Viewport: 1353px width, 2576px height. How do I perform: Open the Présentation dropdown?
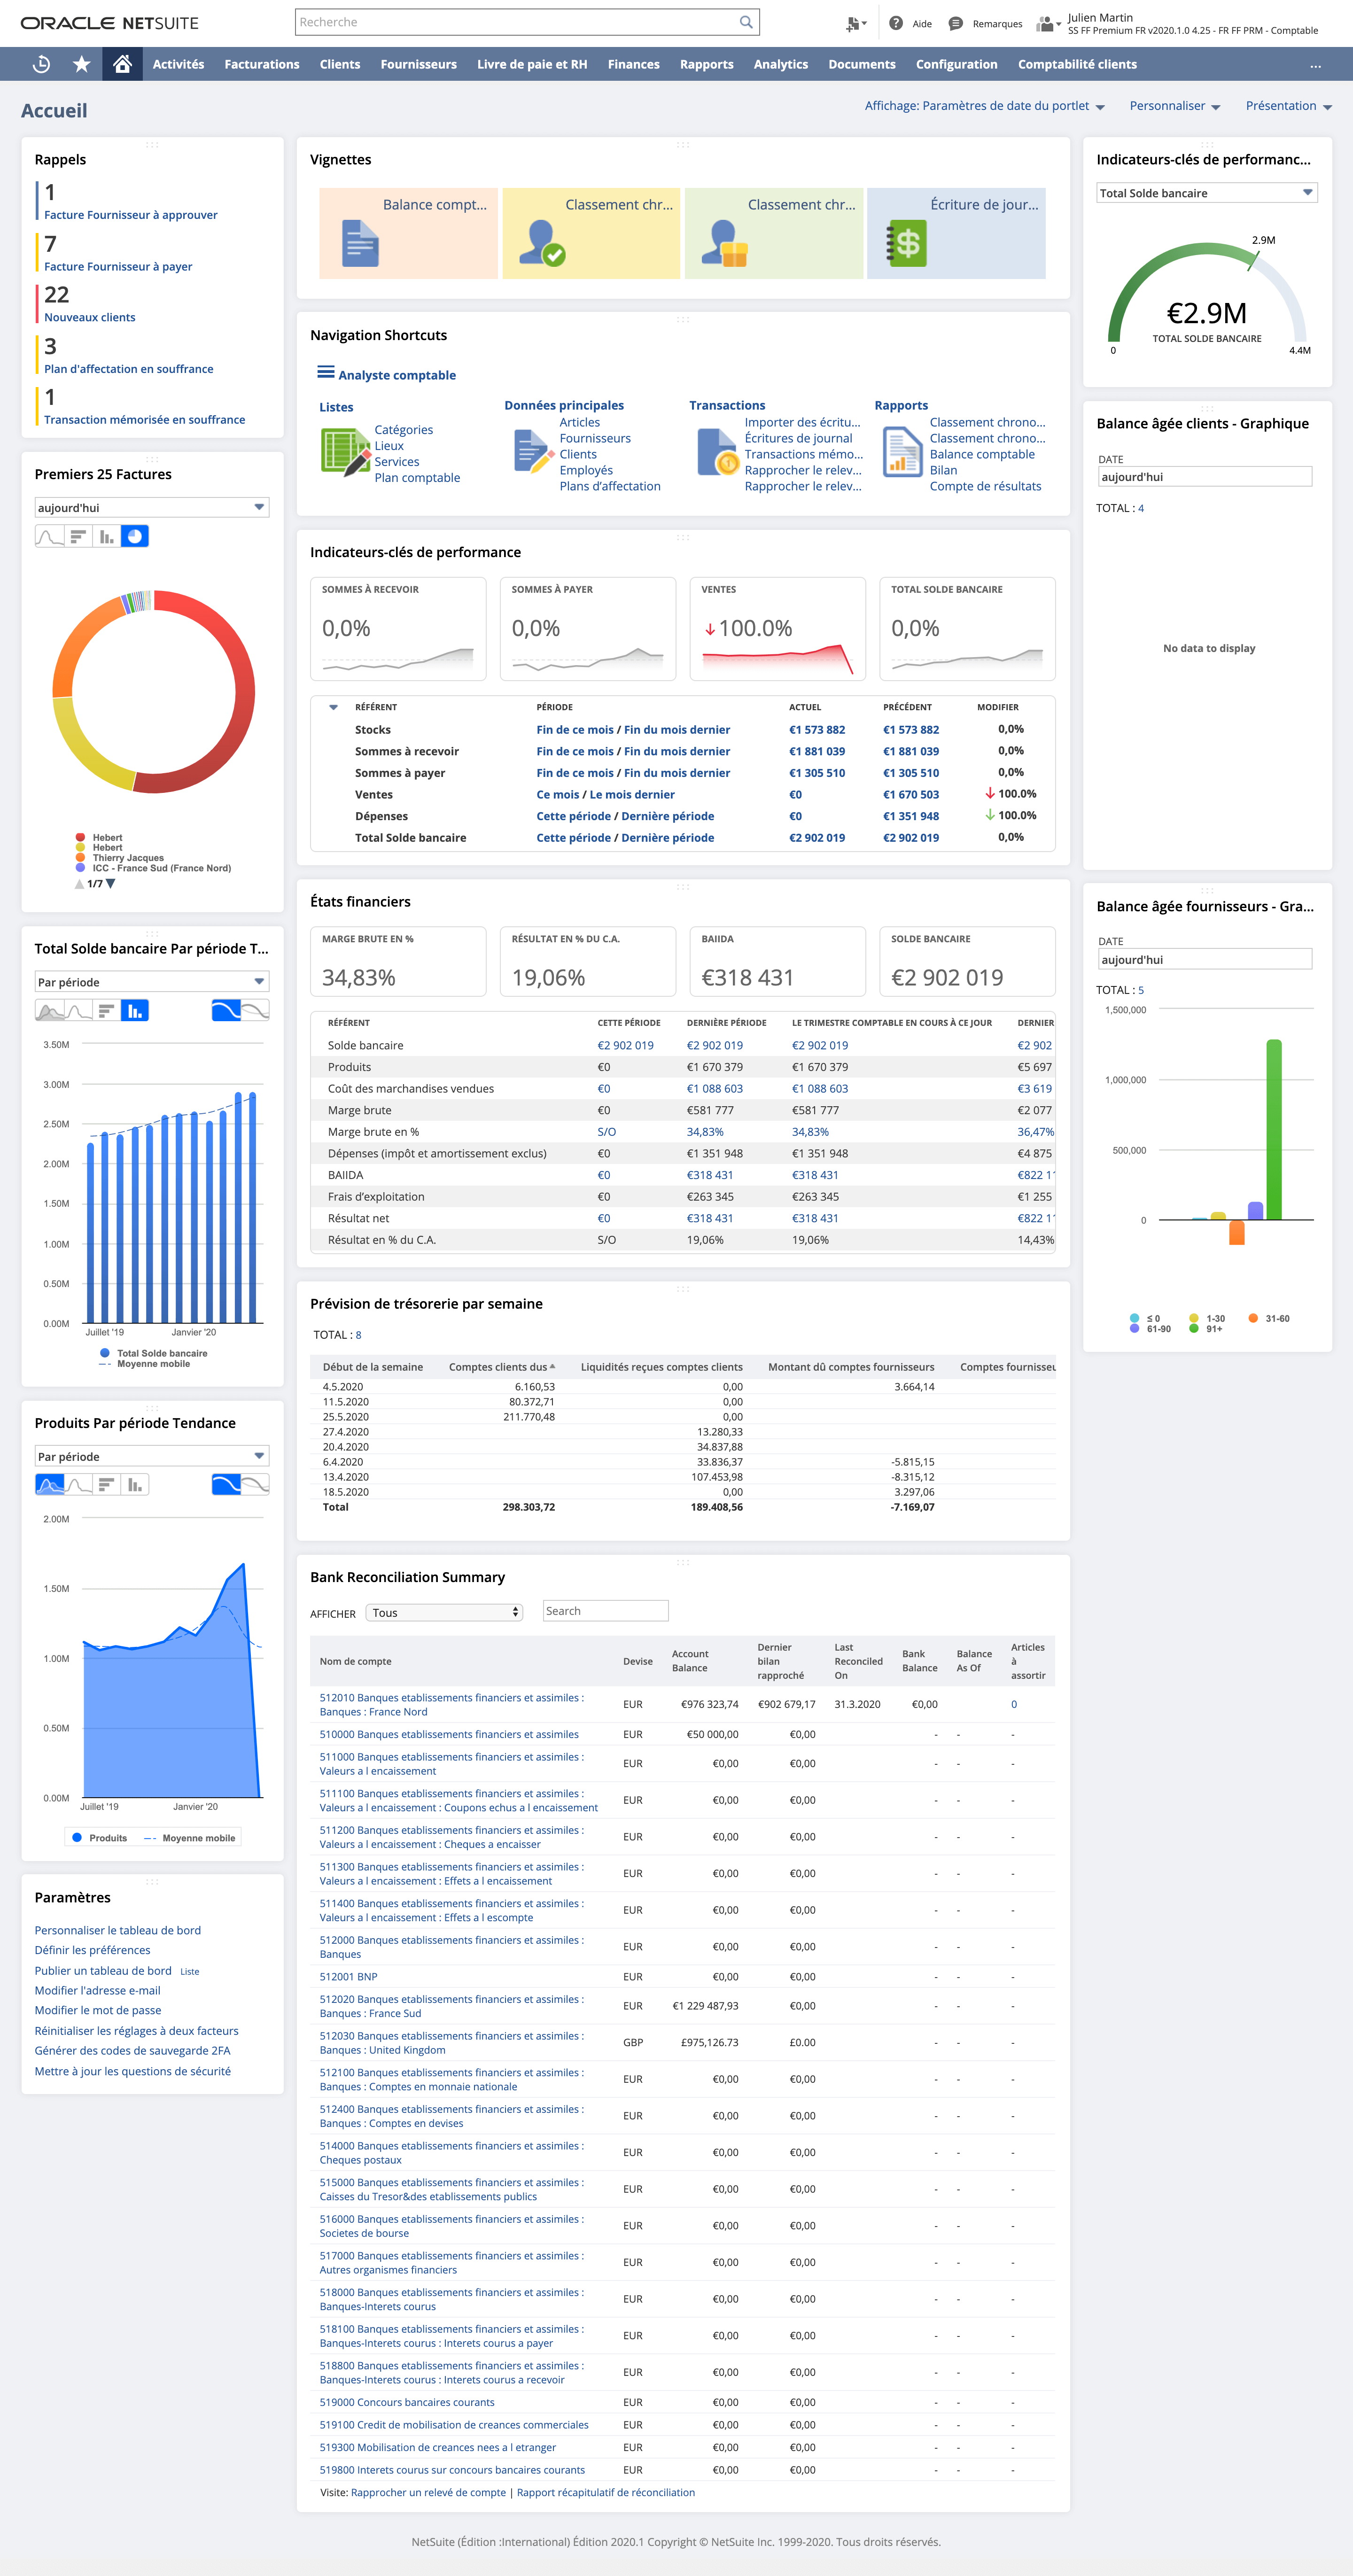click(1288, 106)
